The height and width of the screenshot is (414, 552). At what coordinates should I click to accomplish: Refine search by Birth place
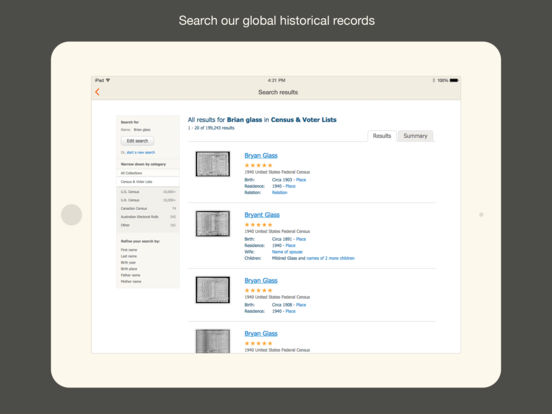coord(129,269)
